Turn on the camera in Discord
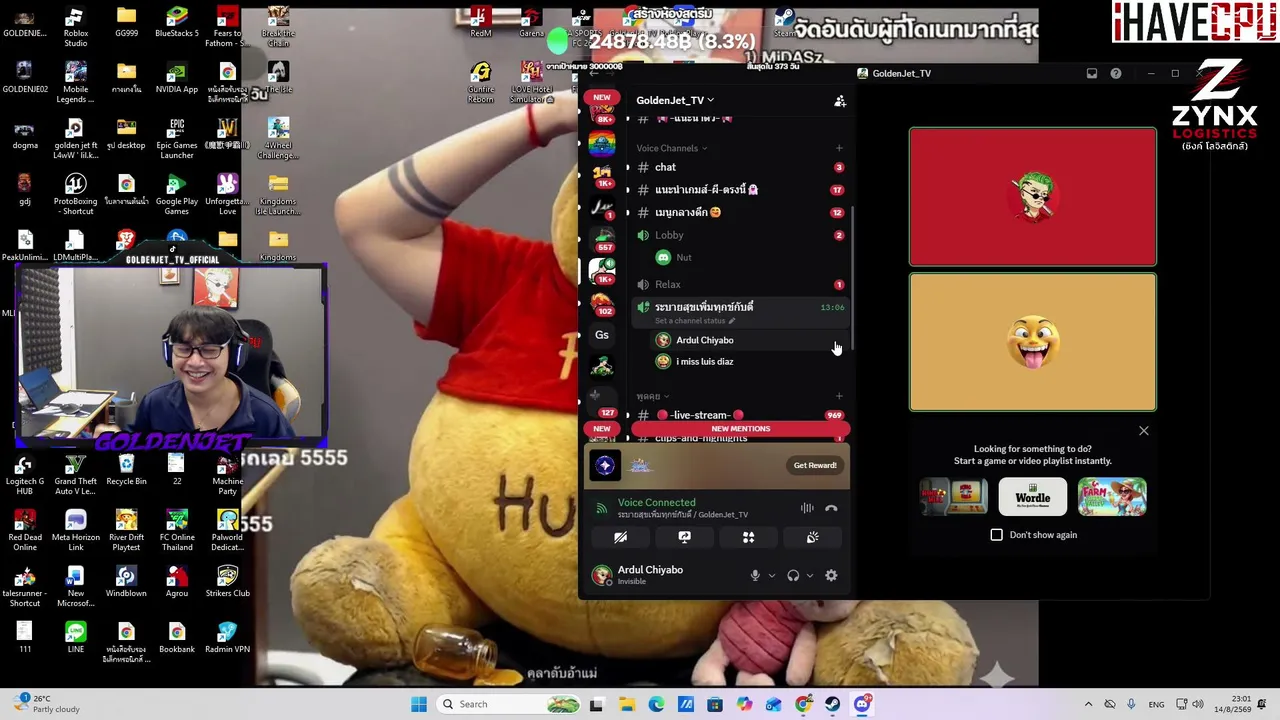The image size is (1280, 720). point(620,537)
